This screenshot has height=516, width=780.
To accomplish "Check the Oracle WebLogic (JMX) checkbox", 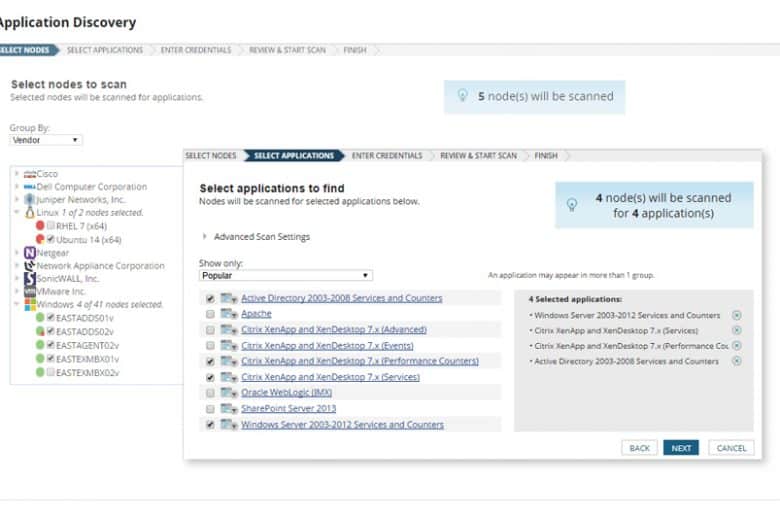I will coord(210,393).
